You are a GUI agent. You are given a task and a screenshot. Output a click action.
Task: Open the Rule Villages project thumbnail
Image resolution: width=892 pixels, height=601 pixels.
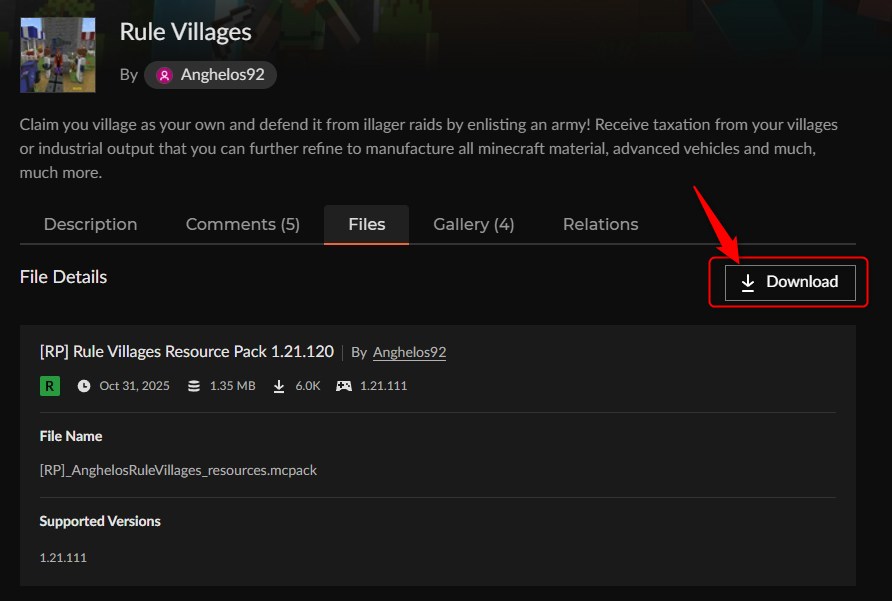click(57, 55)
